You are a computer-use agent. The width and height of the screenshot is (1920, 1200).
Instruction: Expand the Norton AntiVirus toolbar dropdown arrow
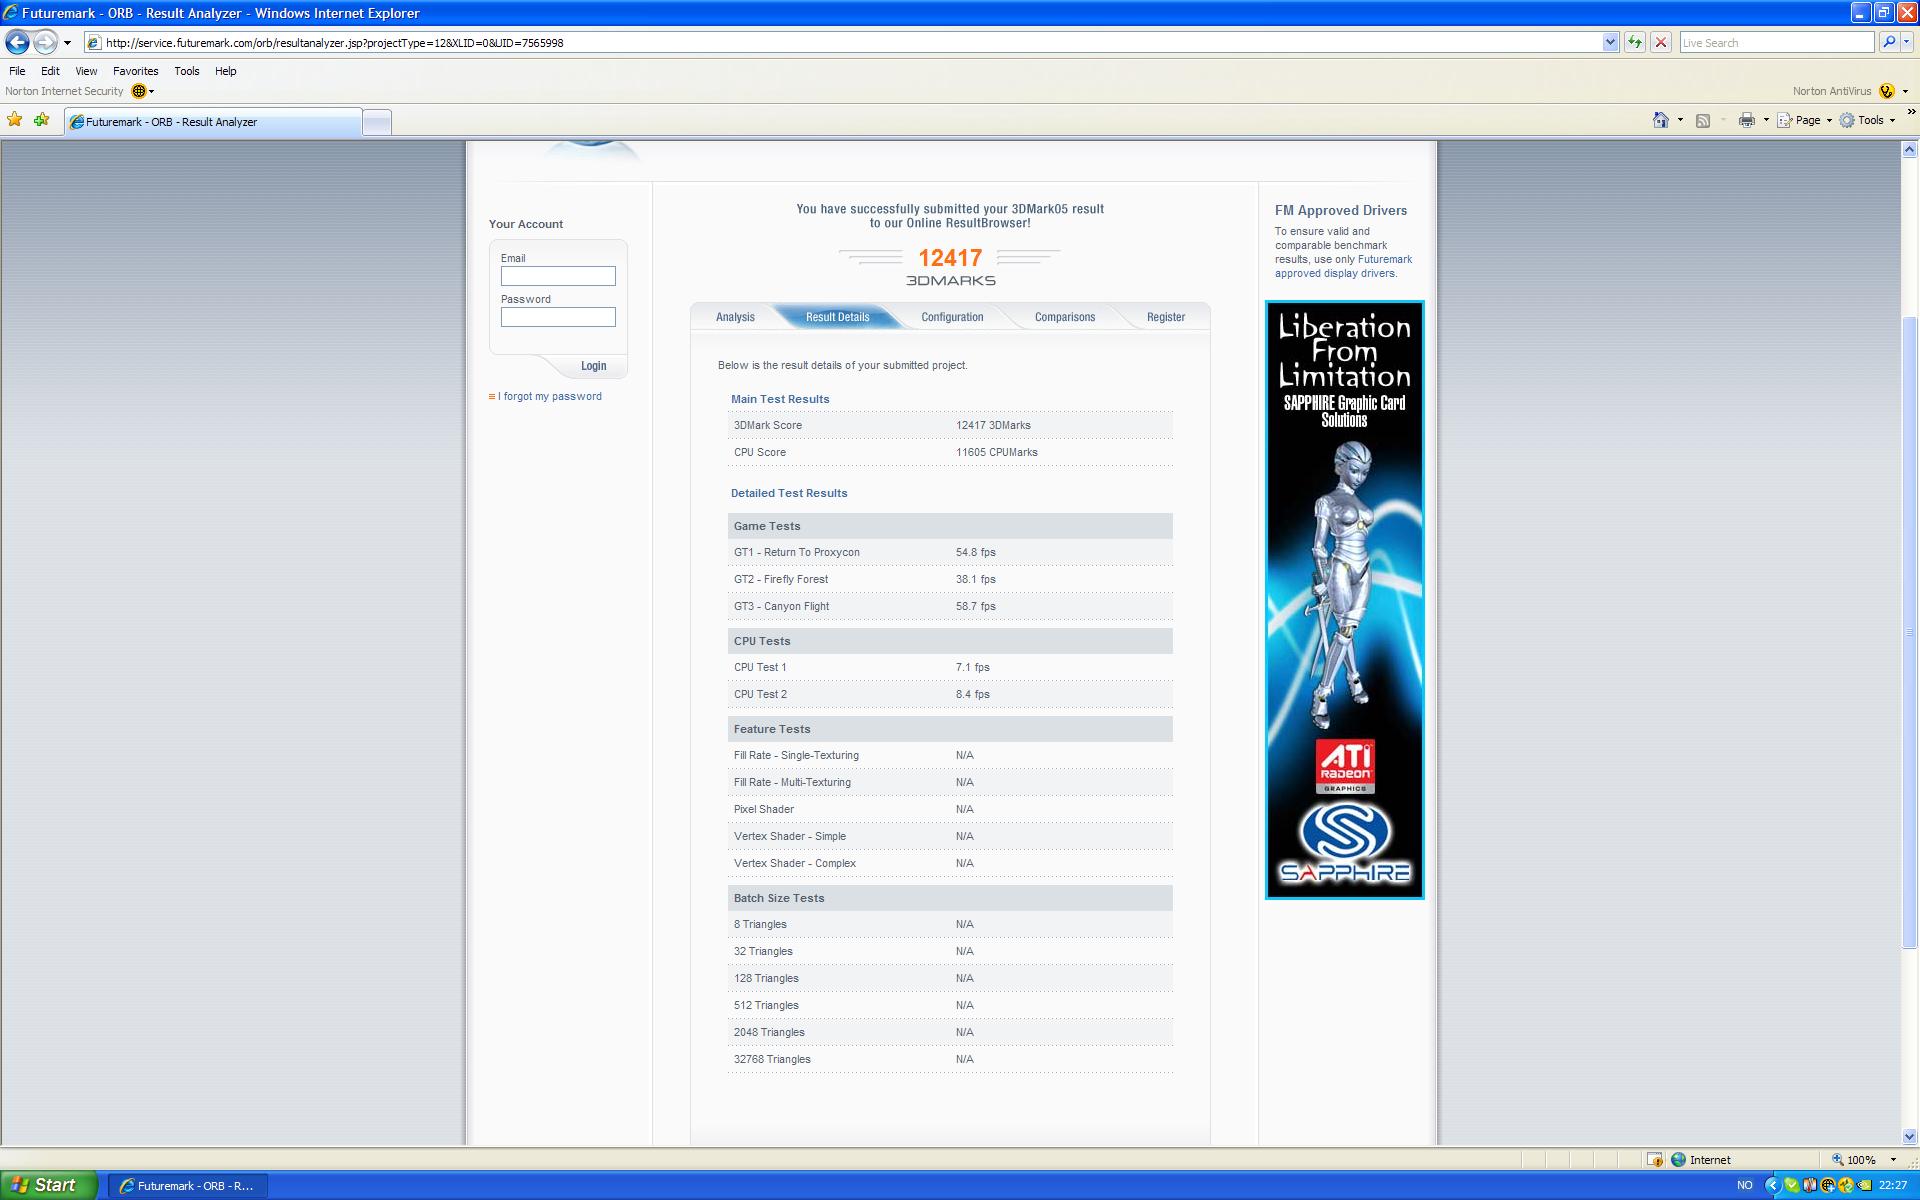1905,91
